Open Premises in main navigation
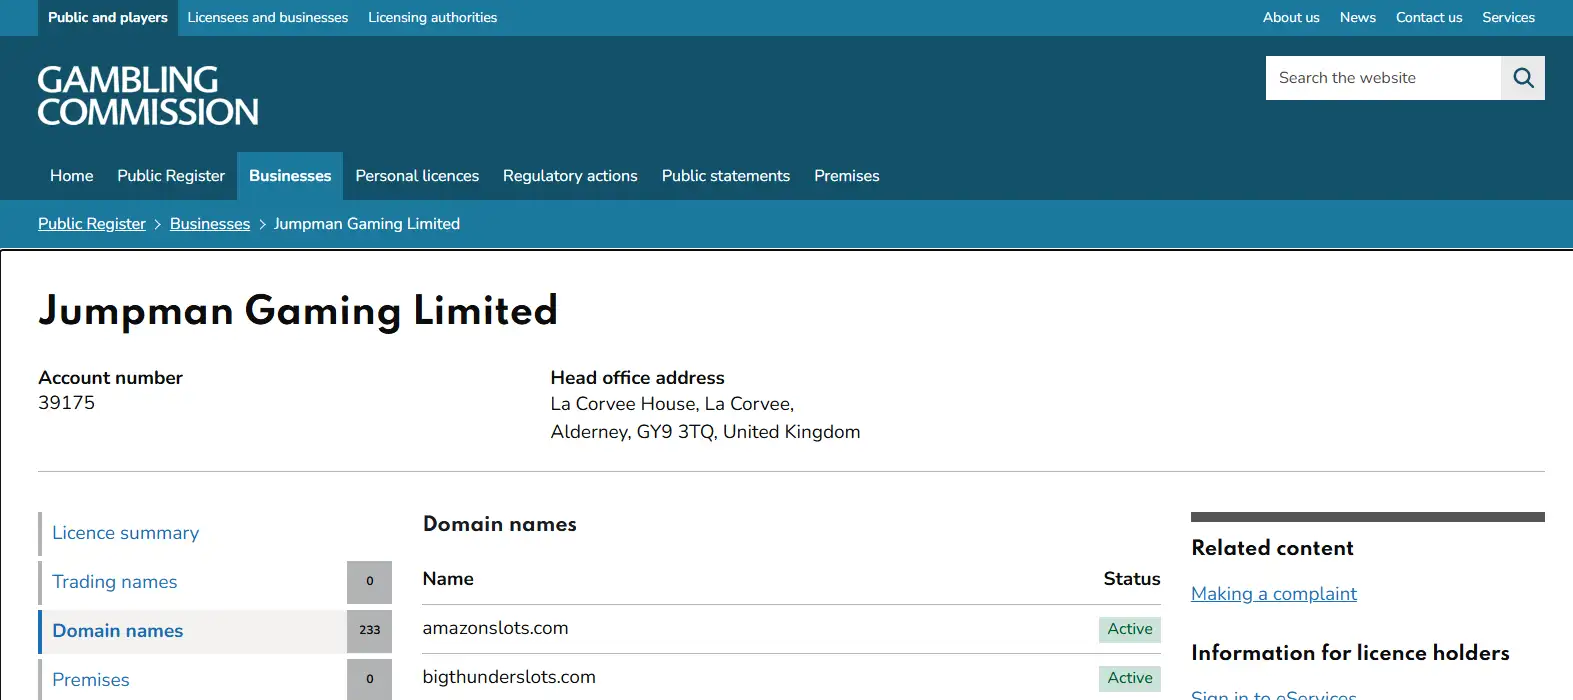Screen dimensions: 1573x700 847,176
